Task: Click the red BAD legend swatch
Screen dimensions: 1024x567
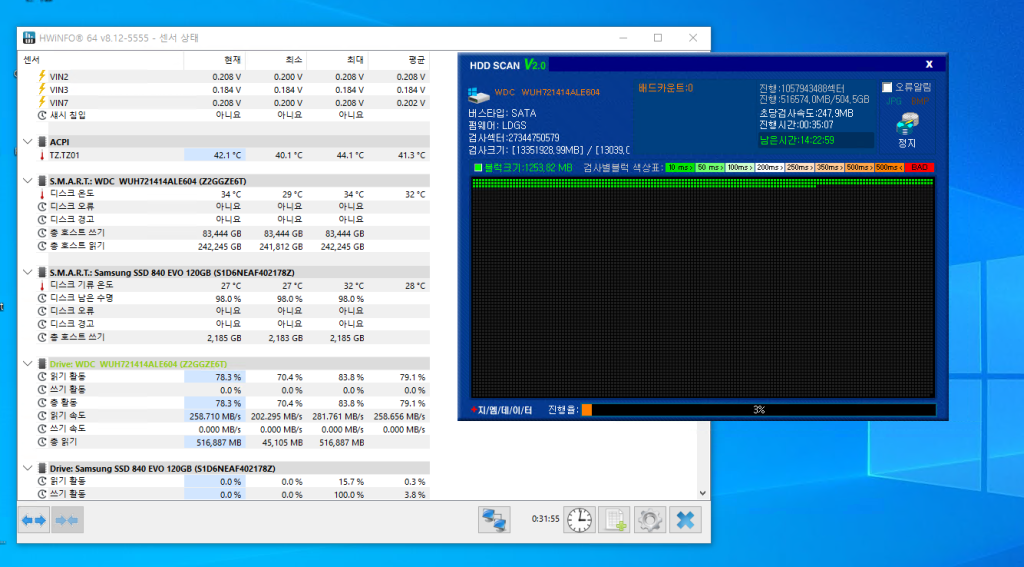Action: 920,168
